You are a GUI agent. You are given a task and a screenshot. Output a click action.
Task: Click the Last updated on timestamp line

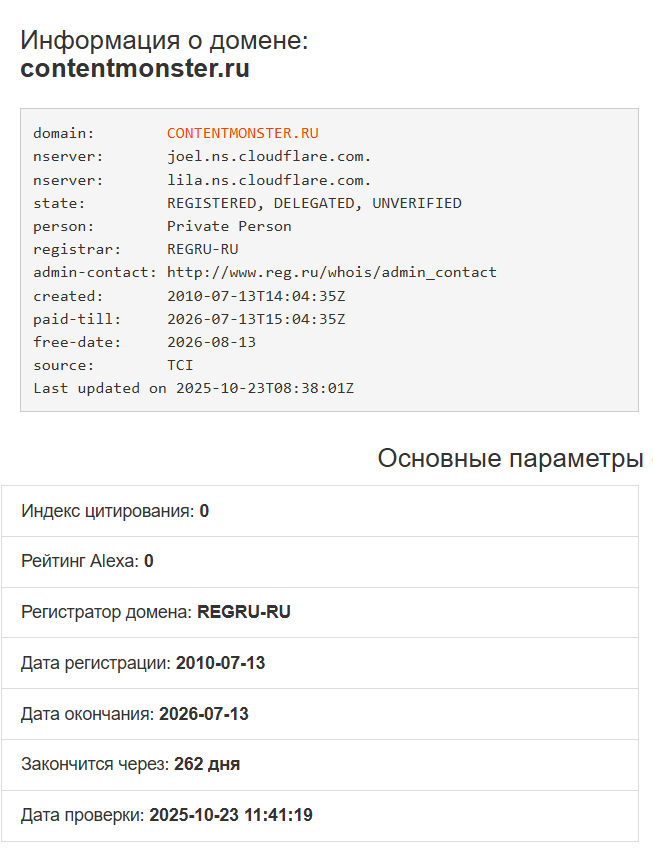[x=193, y=388]
